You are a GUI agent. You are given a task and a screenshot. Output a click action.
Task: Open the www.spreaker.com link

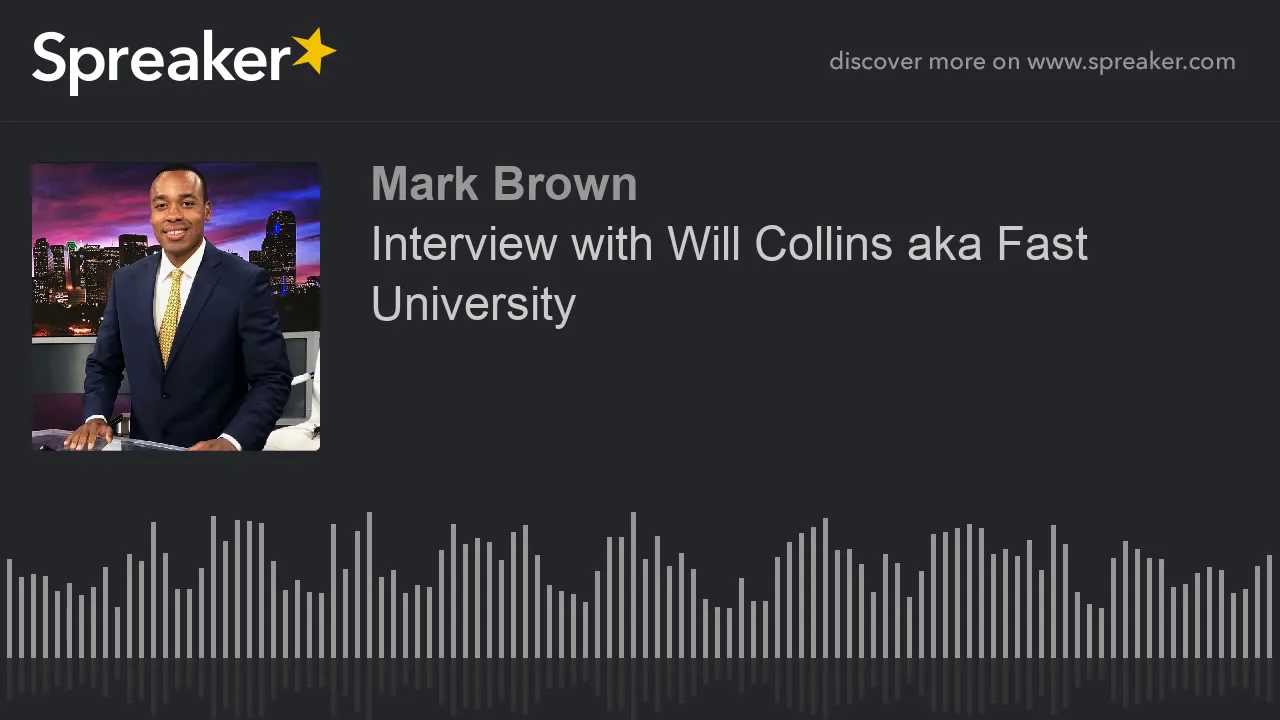pos(1131,62)
